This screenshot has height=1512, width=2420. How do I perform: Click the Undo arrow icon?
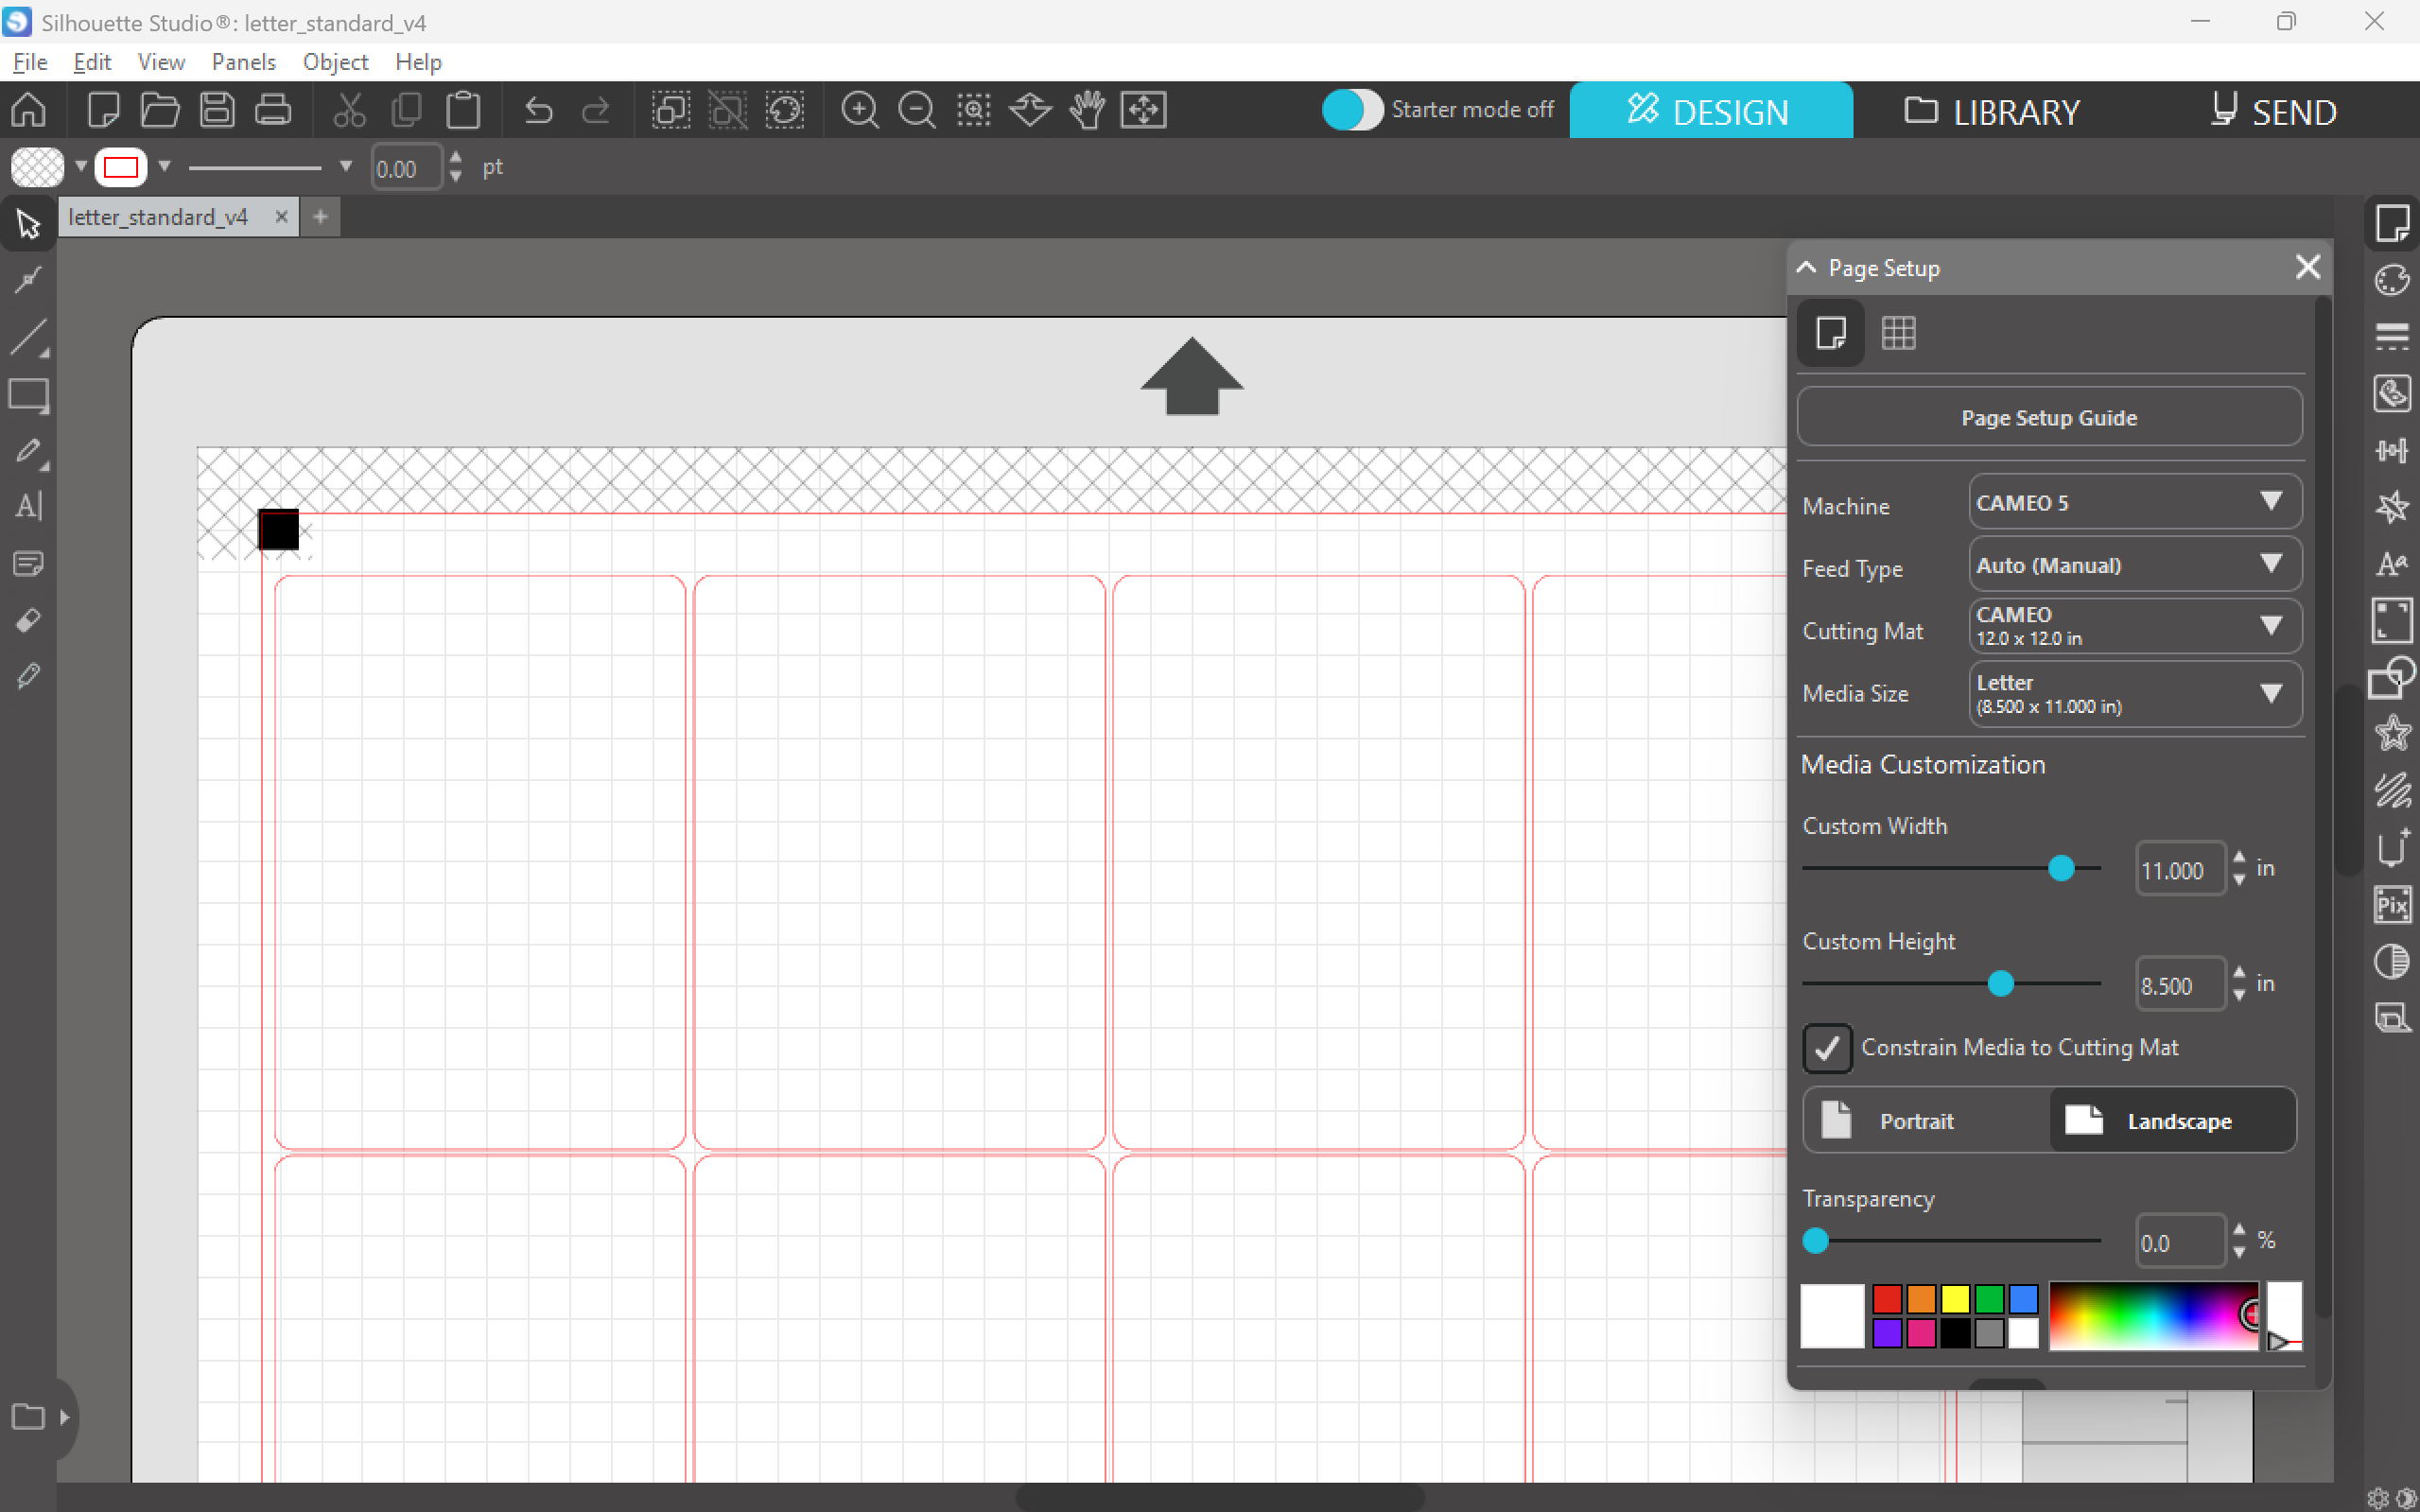(x=538, y=110)
